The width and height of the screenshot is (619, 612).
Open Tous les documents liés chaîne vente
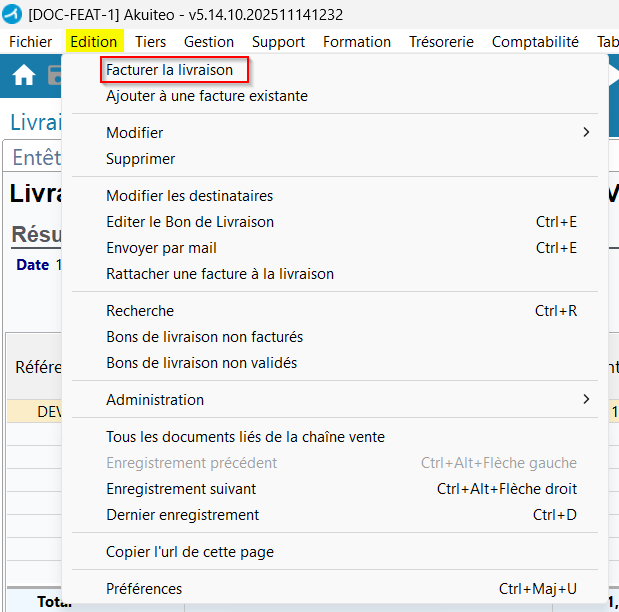pos(245,437)
